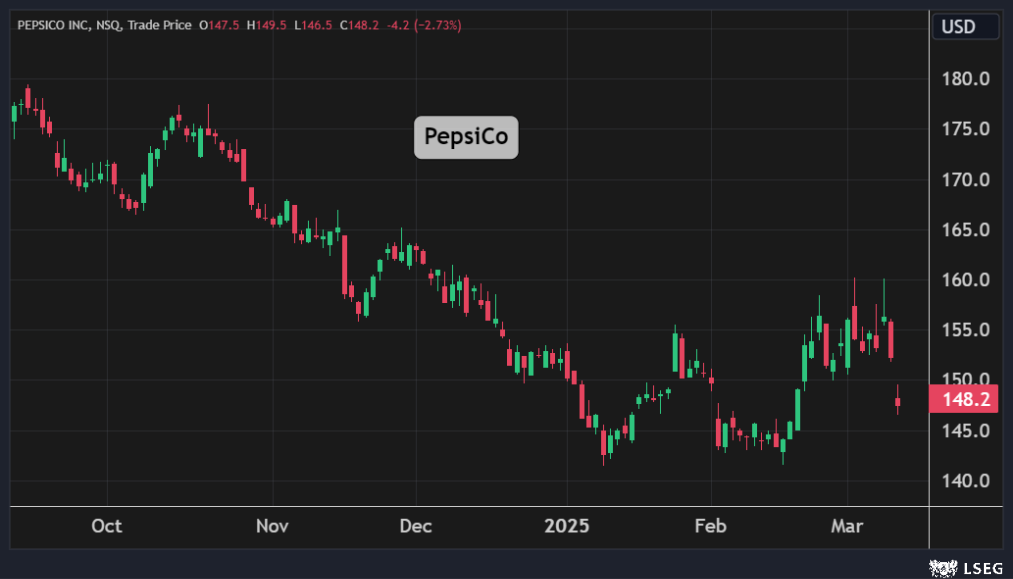1013x579 pixels.
Task: Select the Feb time axis label
Action: tap(710, 526)
